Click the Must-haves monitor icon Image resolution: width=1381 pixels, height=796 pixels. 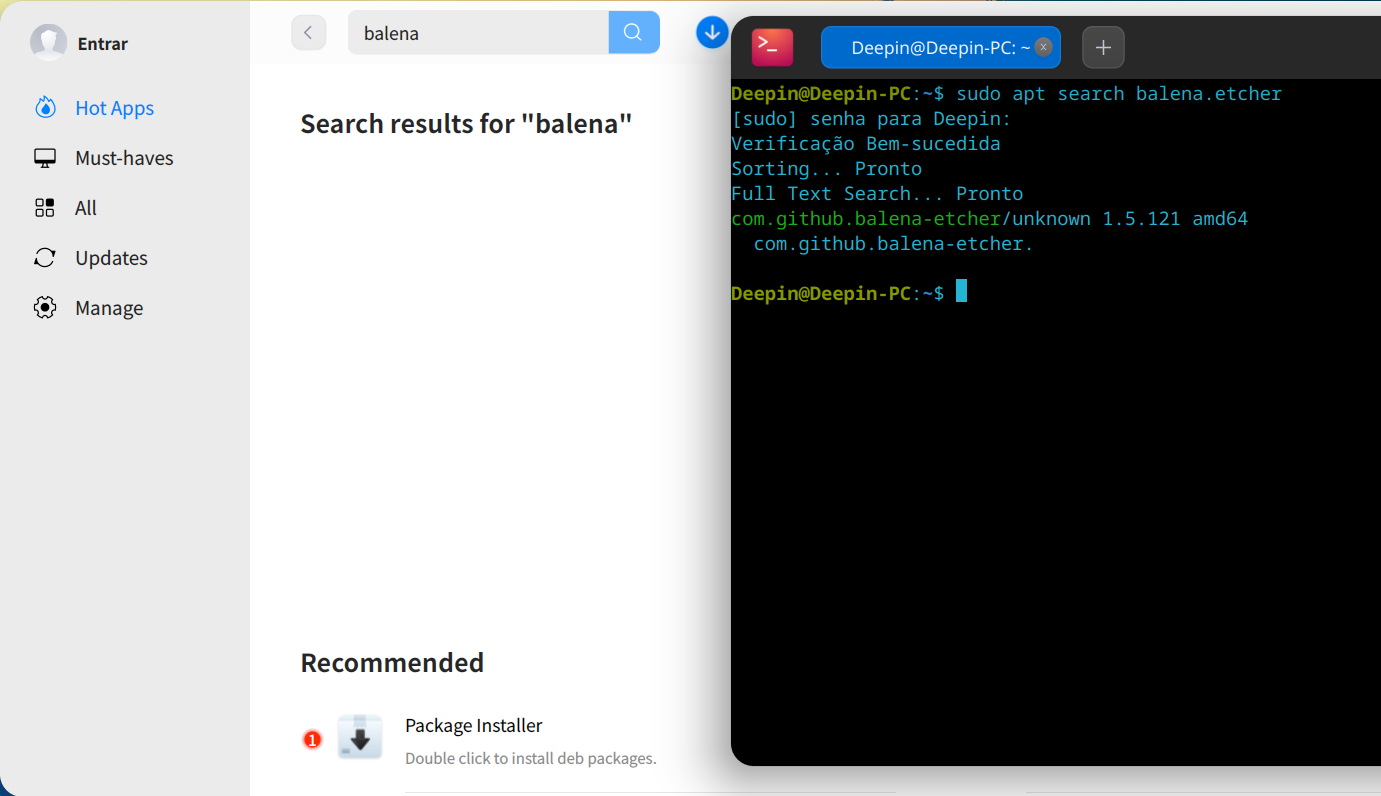click(x=45, y=158)
